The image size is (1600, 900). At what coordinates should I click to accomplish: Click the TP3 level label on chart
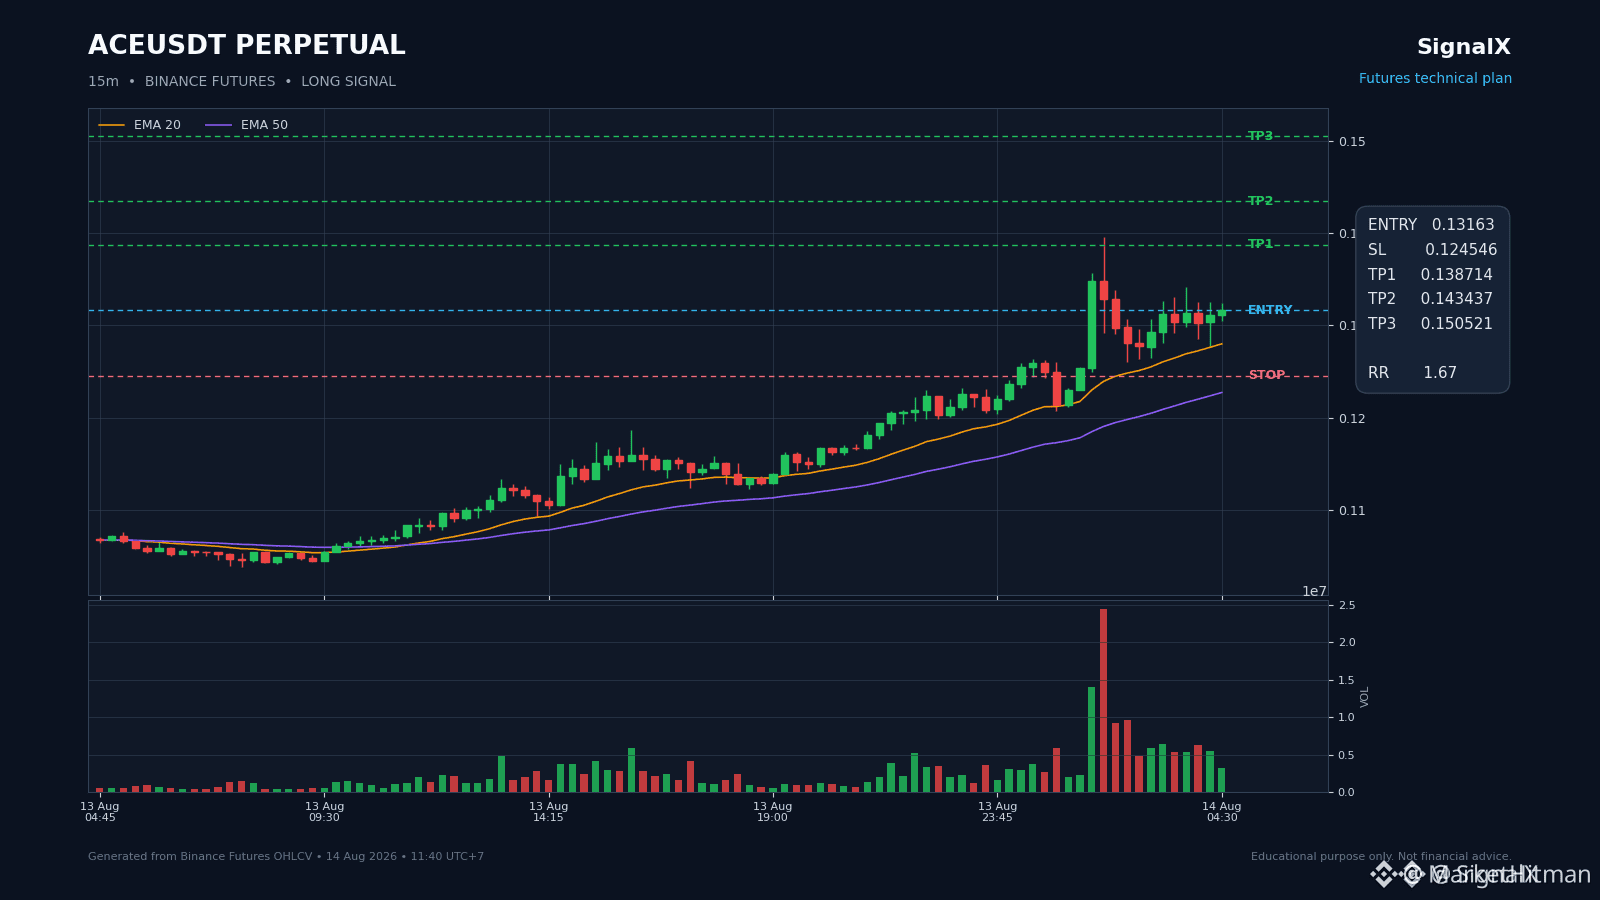(x=1260, y=136)
